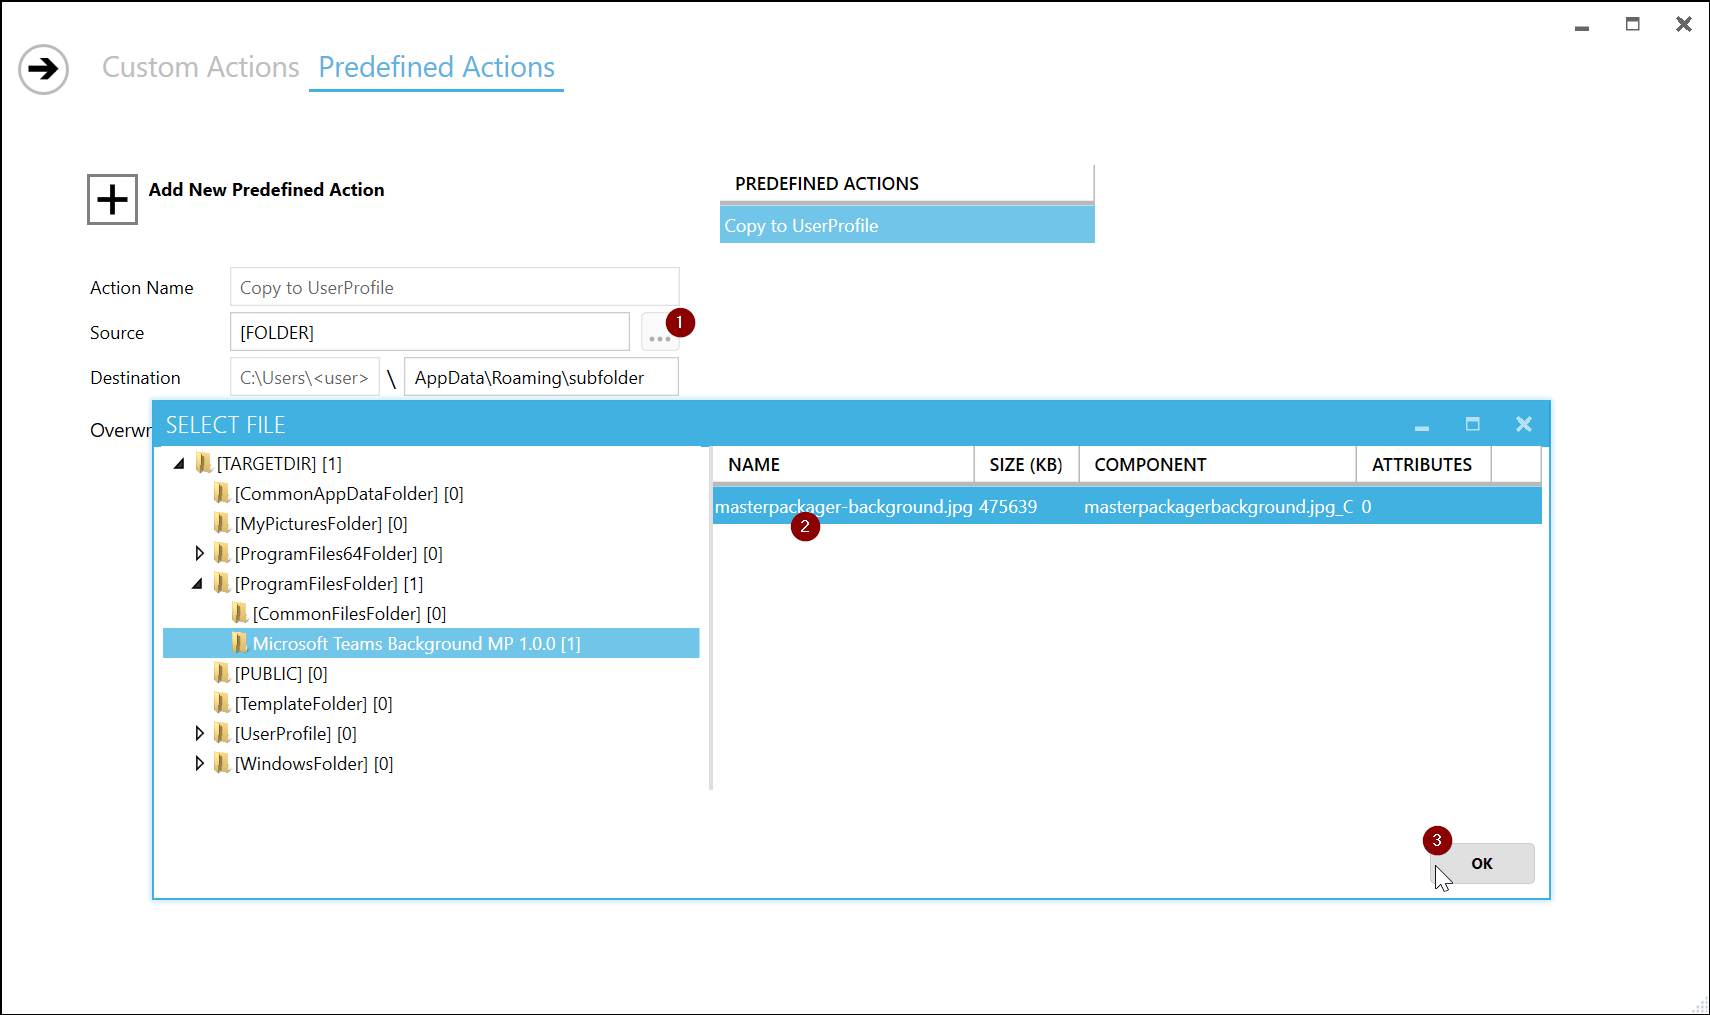1710x1015 pixels.
Task: Click the plus Add New Predefined Action icon
Action: tap(112, 199)
